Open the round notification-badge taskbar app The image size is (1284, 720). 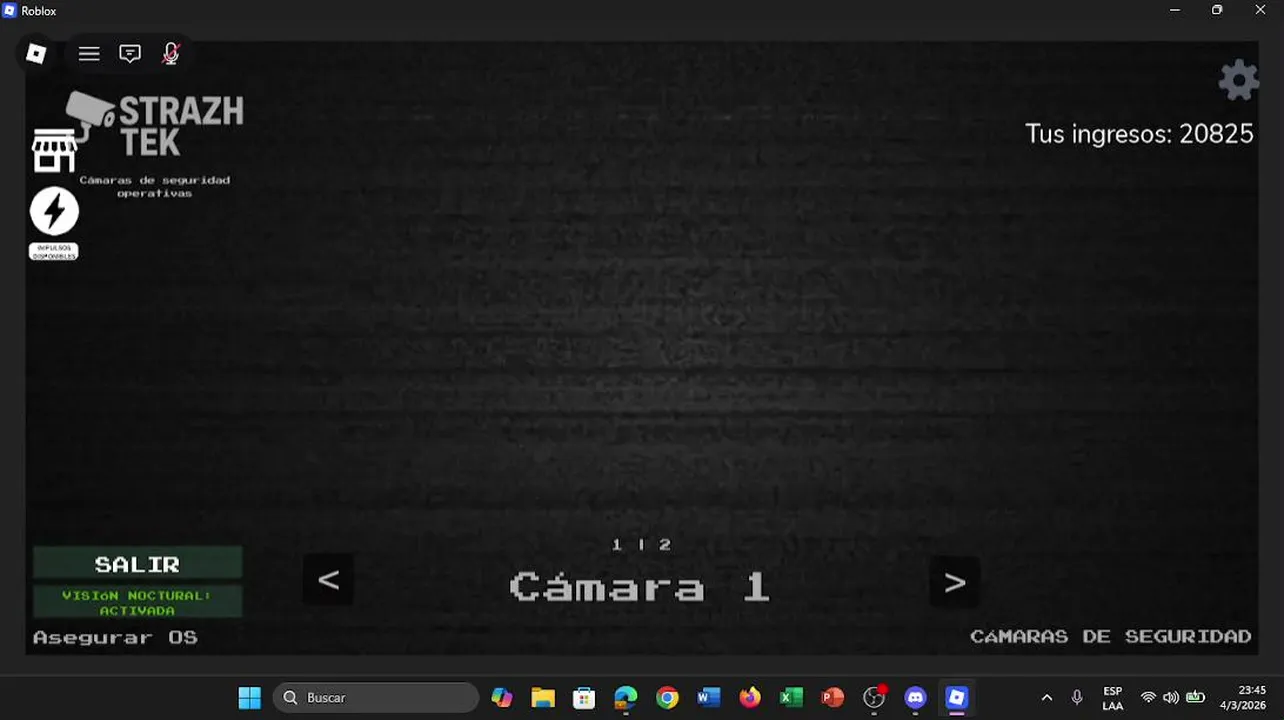(874, 697)
